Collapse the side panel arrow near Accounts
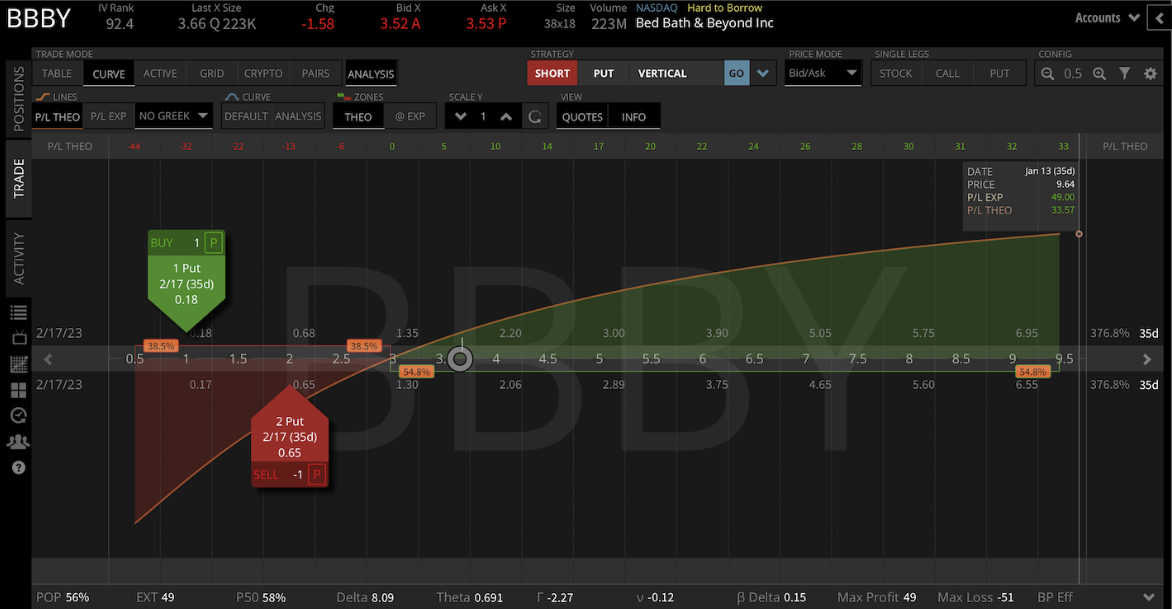Image resolution: width=1172 pixels, height=609 pixels. [1160, 18]
